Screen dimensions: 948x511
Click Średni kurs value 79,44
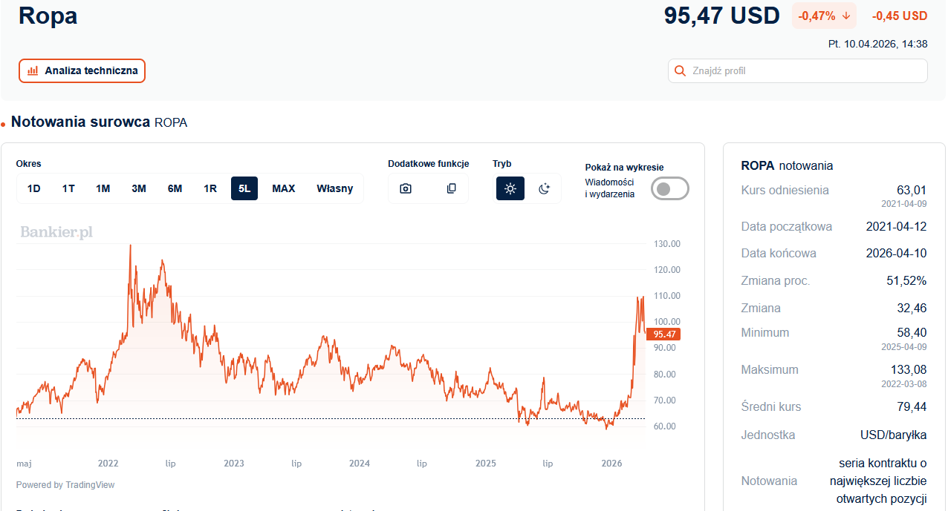point(912,407)
